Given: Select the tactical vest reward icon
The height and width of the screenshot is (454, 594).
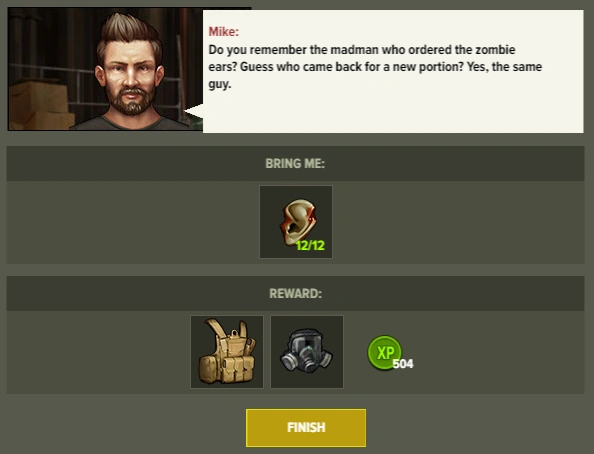Looking at the screenshot, I should pos(227,352).
